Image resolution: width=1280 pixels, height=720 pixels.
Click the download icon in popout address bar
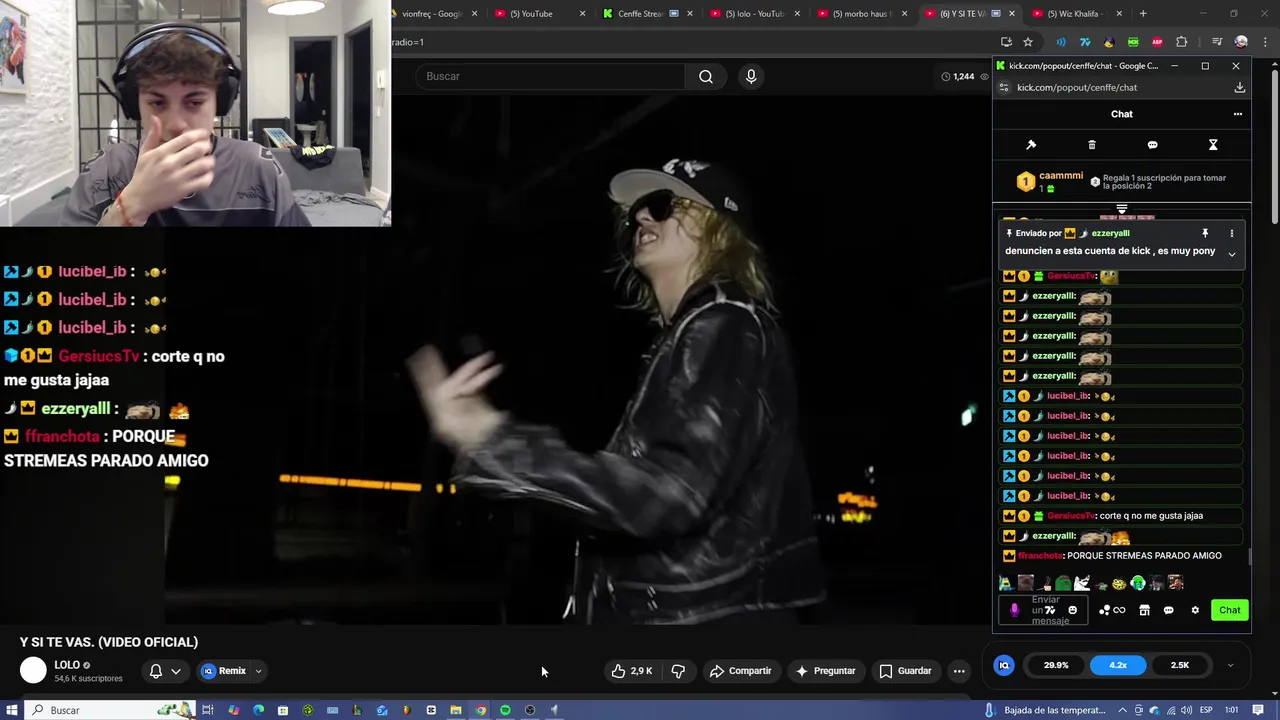pos(1239,88)
